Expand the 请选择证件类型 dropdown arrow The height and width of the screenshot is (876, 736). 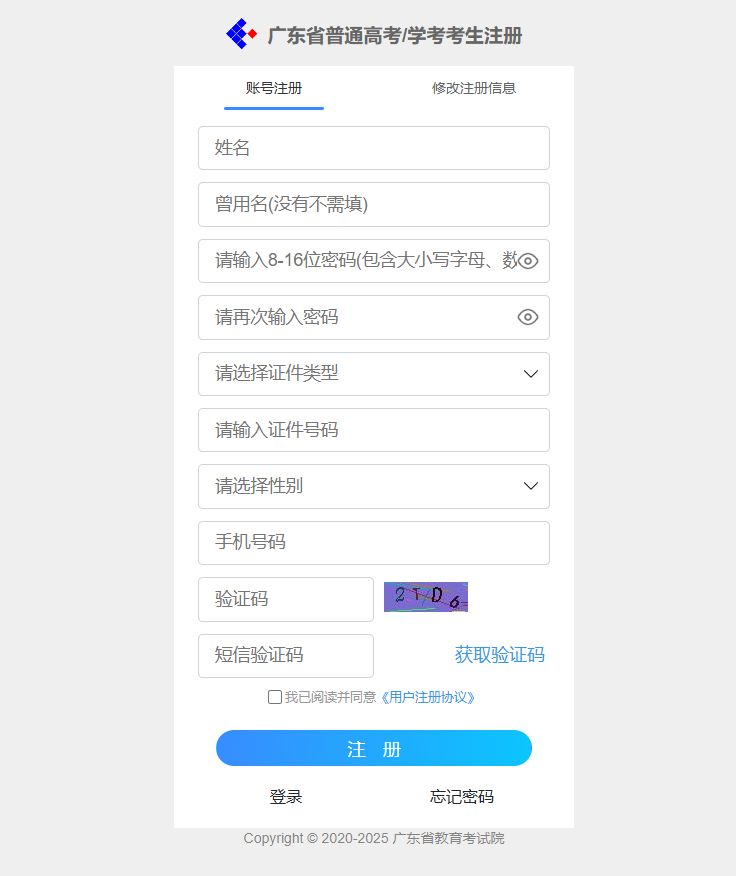tap(530, 374)
